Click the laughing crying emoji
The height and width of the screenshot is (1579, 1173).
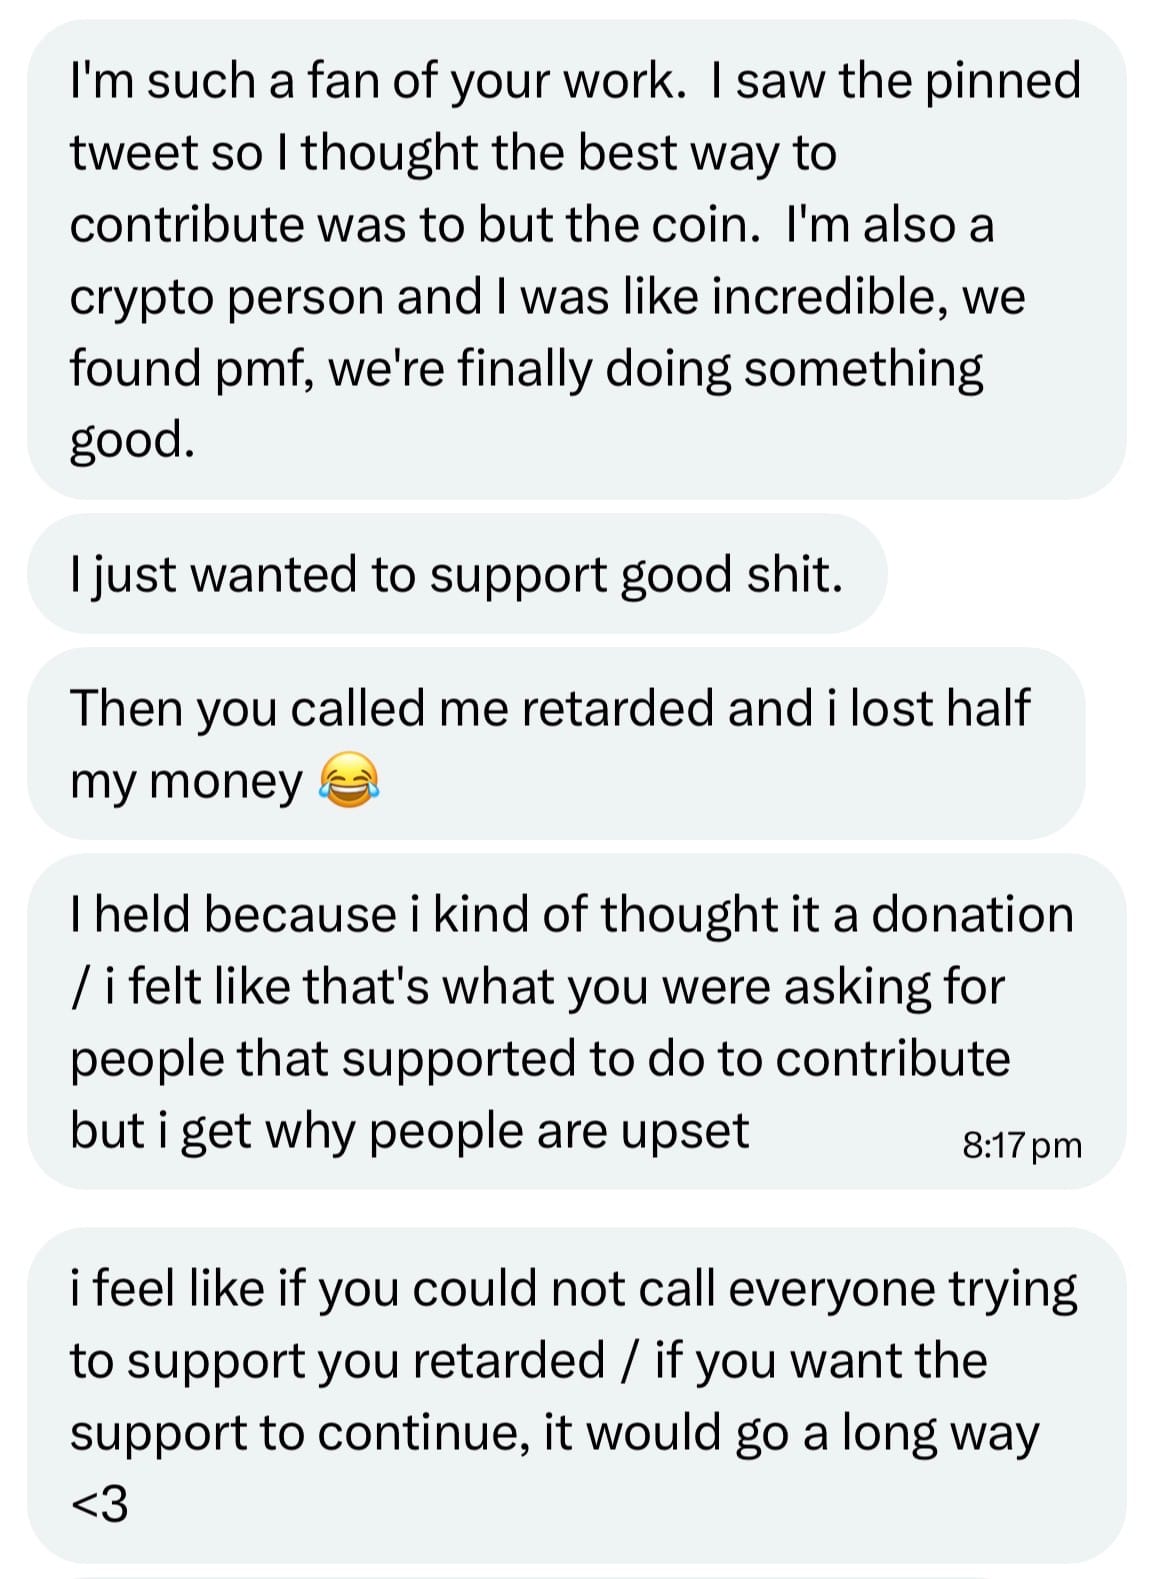click(349, 781)
